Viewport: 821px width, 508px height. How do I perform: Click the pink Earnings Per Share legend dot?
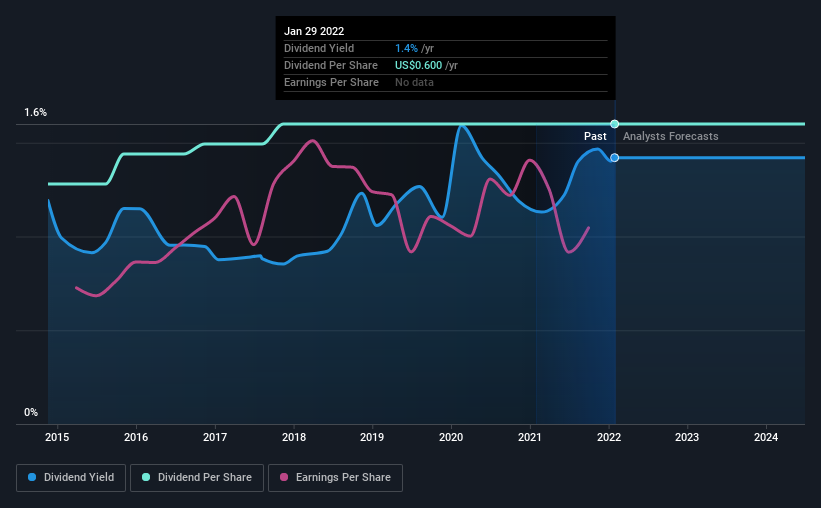click(284, 477)
